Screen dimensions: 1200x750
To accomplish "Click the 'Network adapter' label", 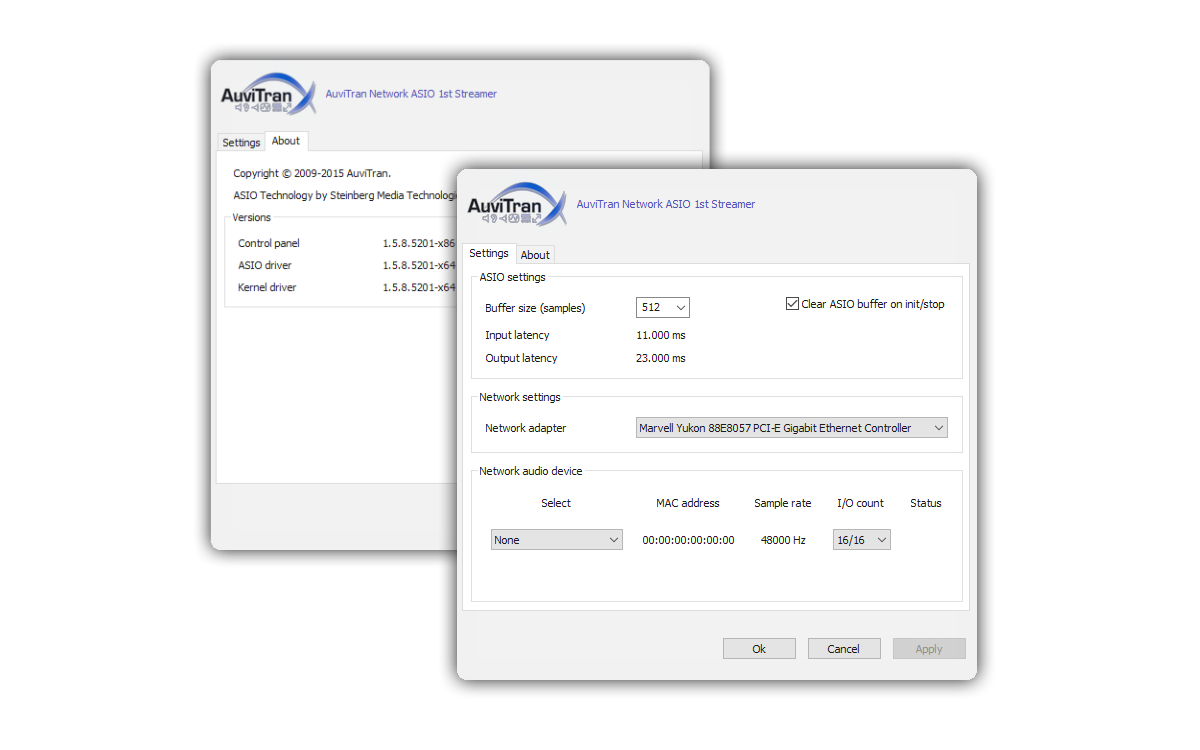I will pos(526,428).
